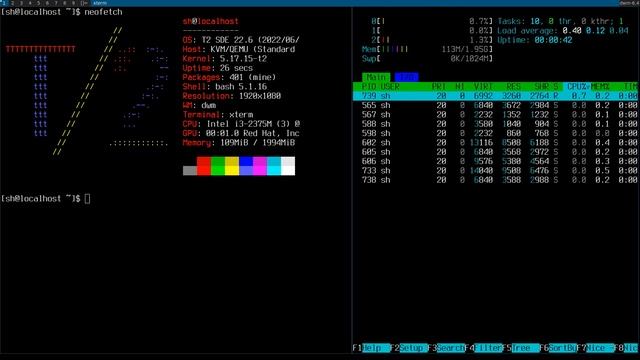
Task: Click the Shell line bash 5.1.16
Action: tap(224, 87)
